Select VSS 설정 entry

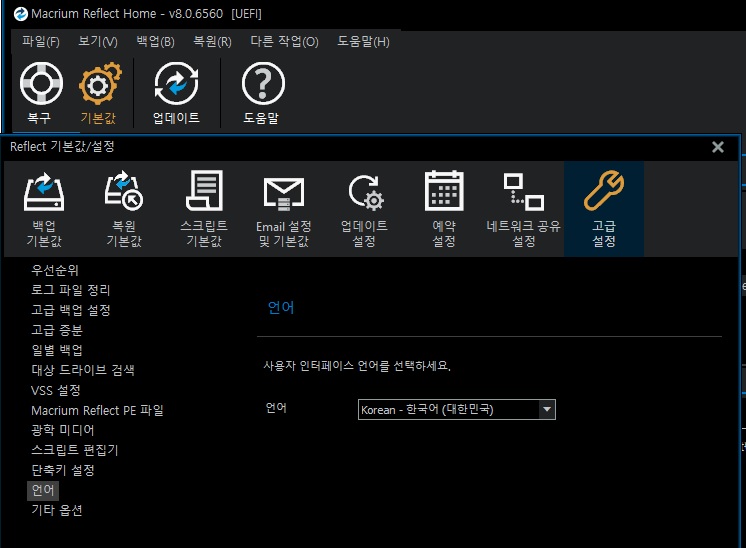click(x=56, y=391)
